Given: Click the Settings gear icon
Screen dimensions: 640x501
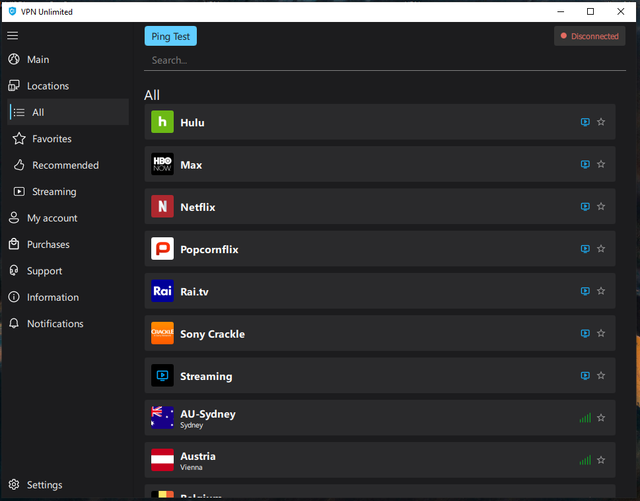Looking at the screenshot, I should [x=14, y=484].
